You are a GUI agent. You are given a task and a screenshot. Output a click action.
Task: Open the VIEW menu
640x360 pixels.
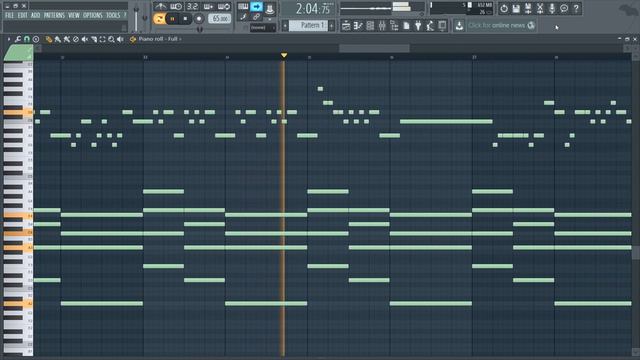point(74,16)
